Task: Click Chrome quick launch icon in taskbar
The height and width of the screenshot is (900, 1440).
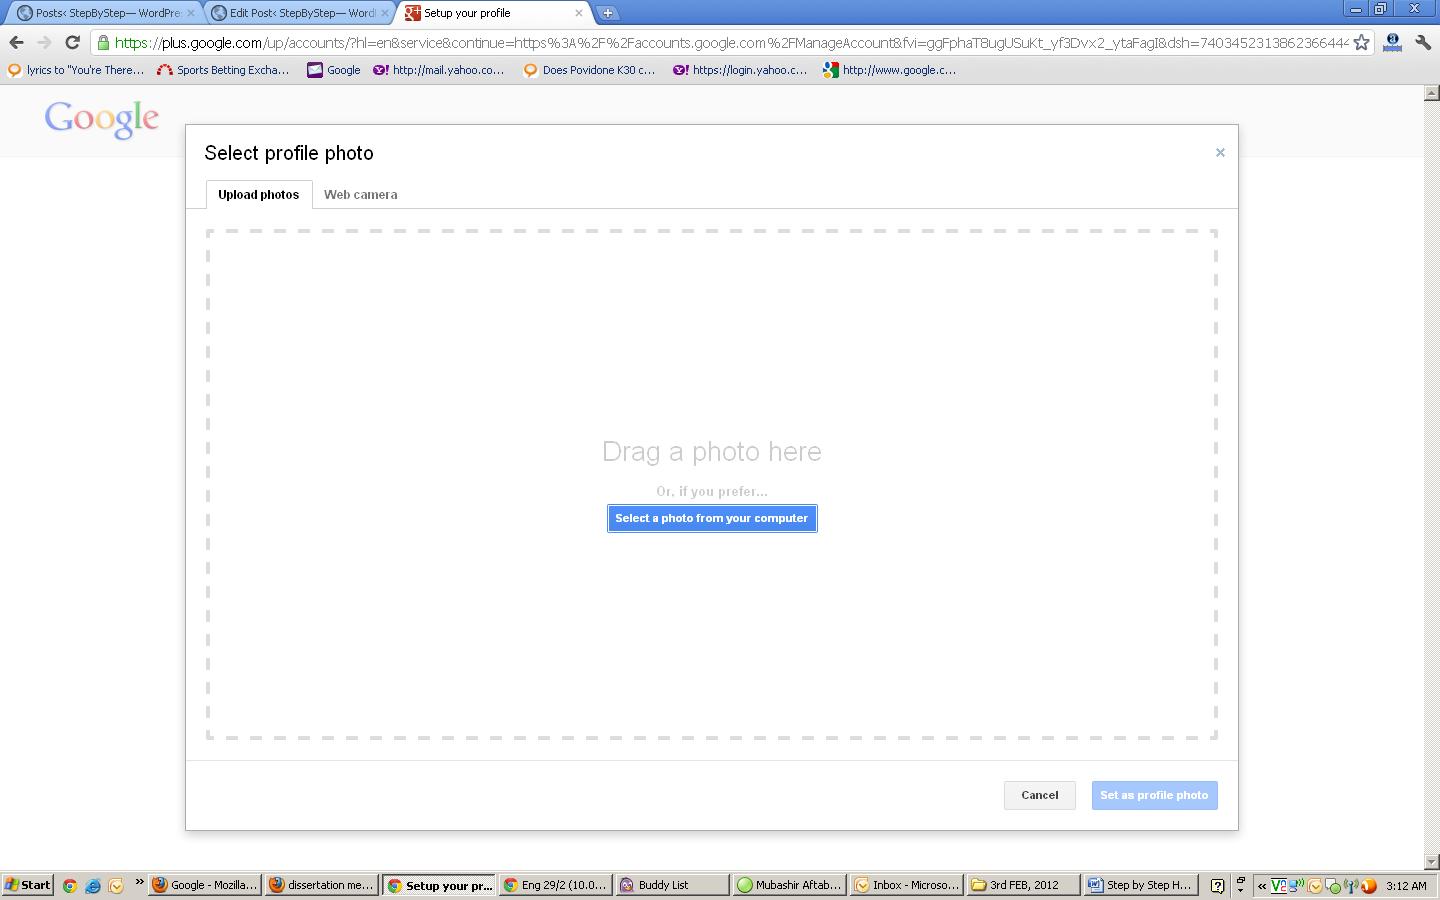Action: click(x=69, y=885)
